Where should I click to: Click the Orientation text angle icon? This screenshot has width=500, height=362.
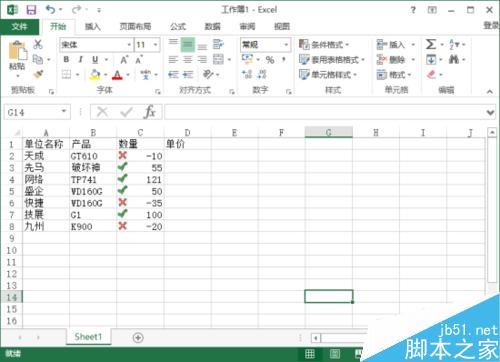[x=208, y=74]
